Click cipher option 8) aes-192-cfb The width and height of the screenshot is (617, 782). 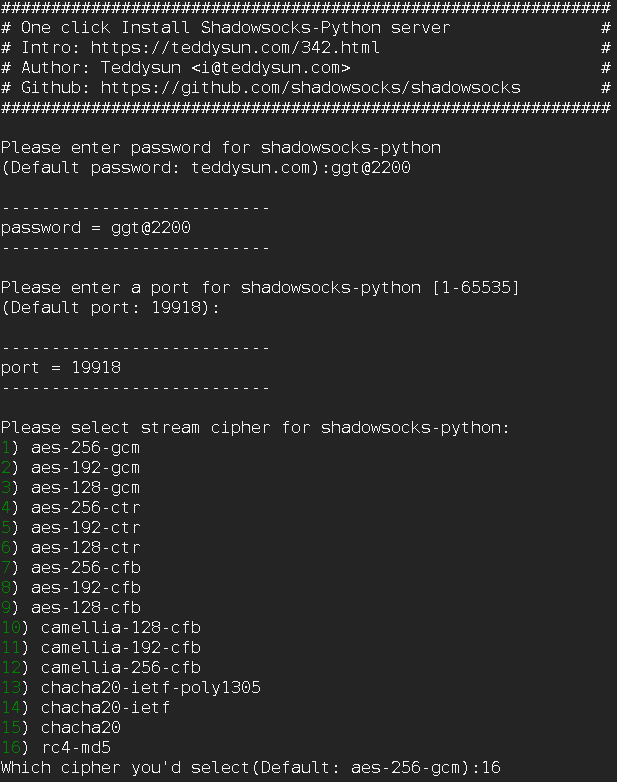[x=71, y=587]
